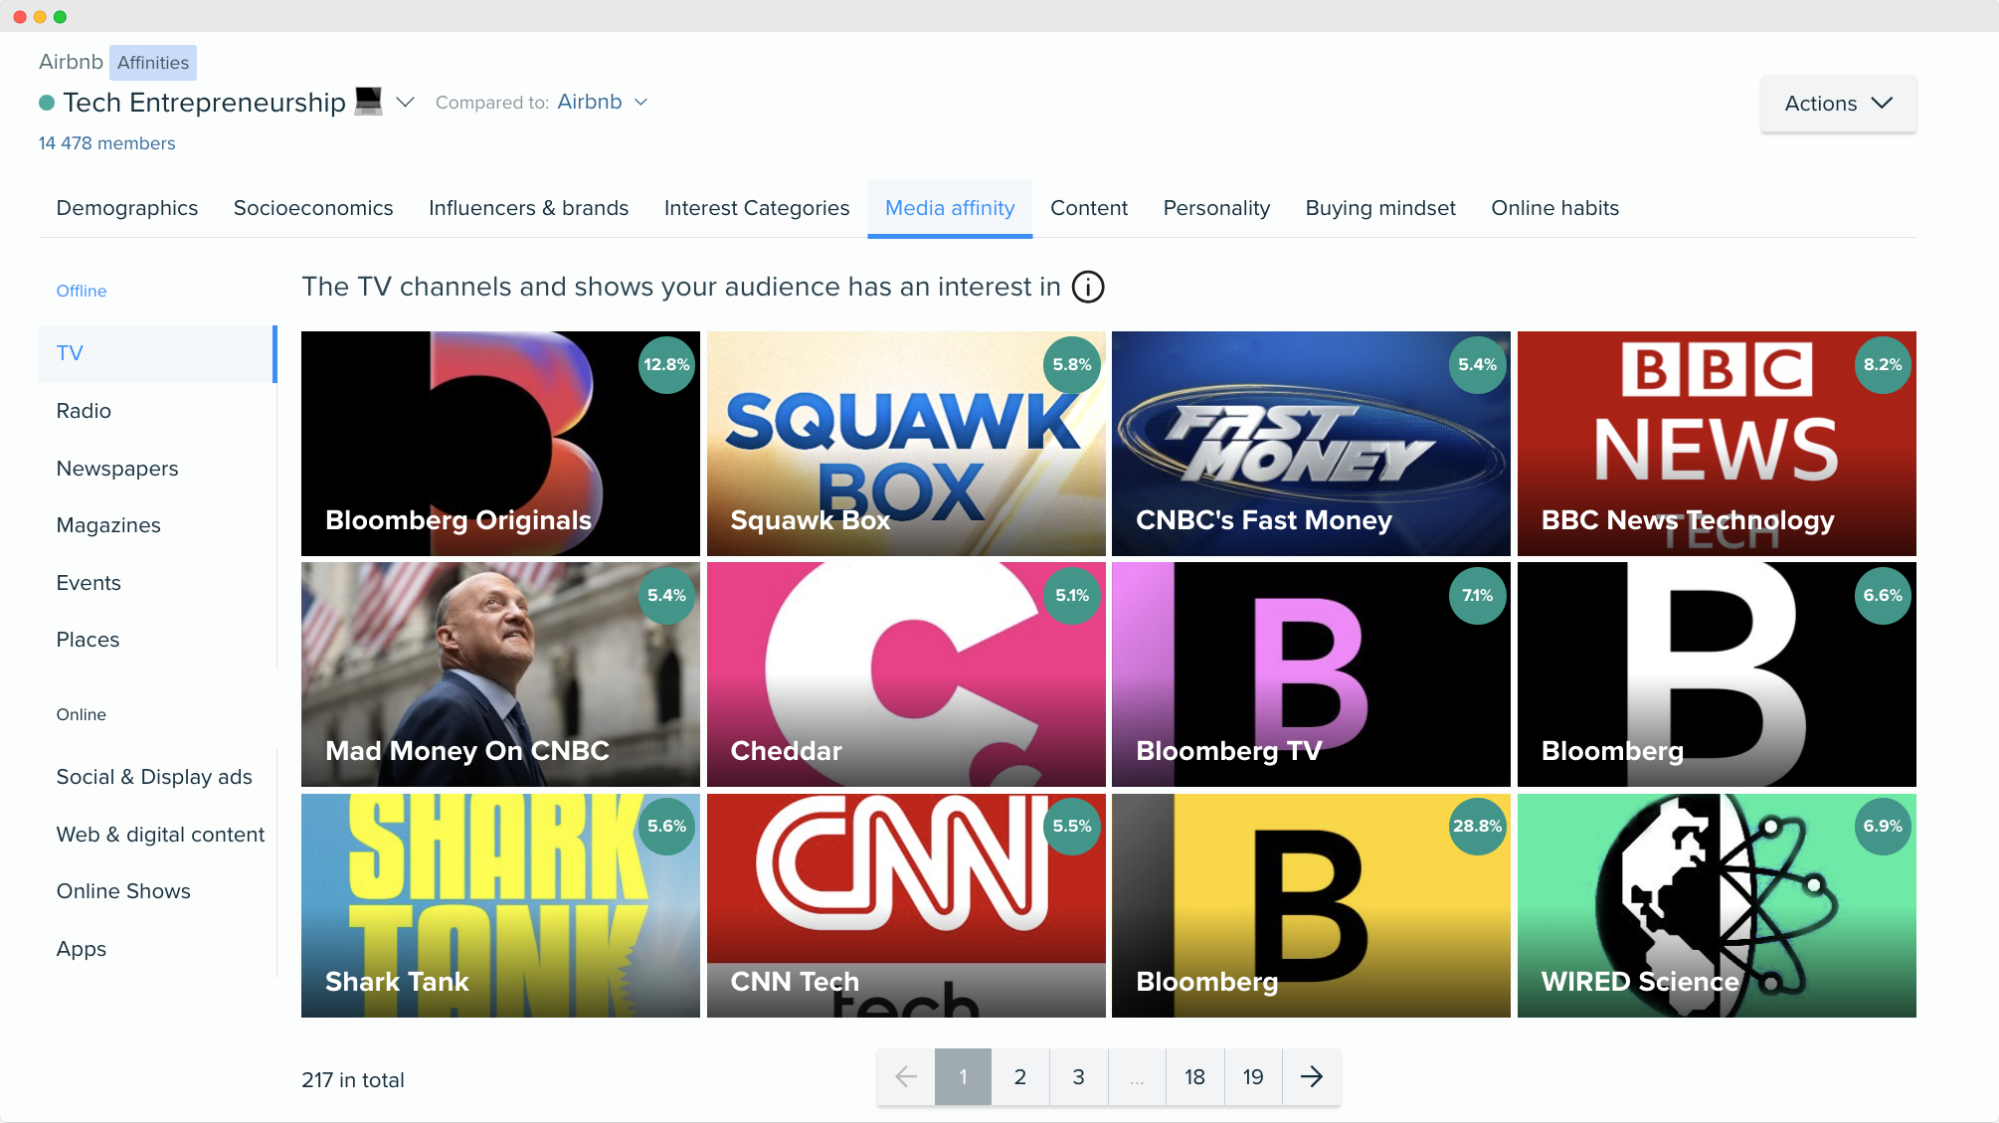Toggle the Offline section visibility
Image resolution: width=1999 pixels, height=1123 pixels.
point(81,290)
